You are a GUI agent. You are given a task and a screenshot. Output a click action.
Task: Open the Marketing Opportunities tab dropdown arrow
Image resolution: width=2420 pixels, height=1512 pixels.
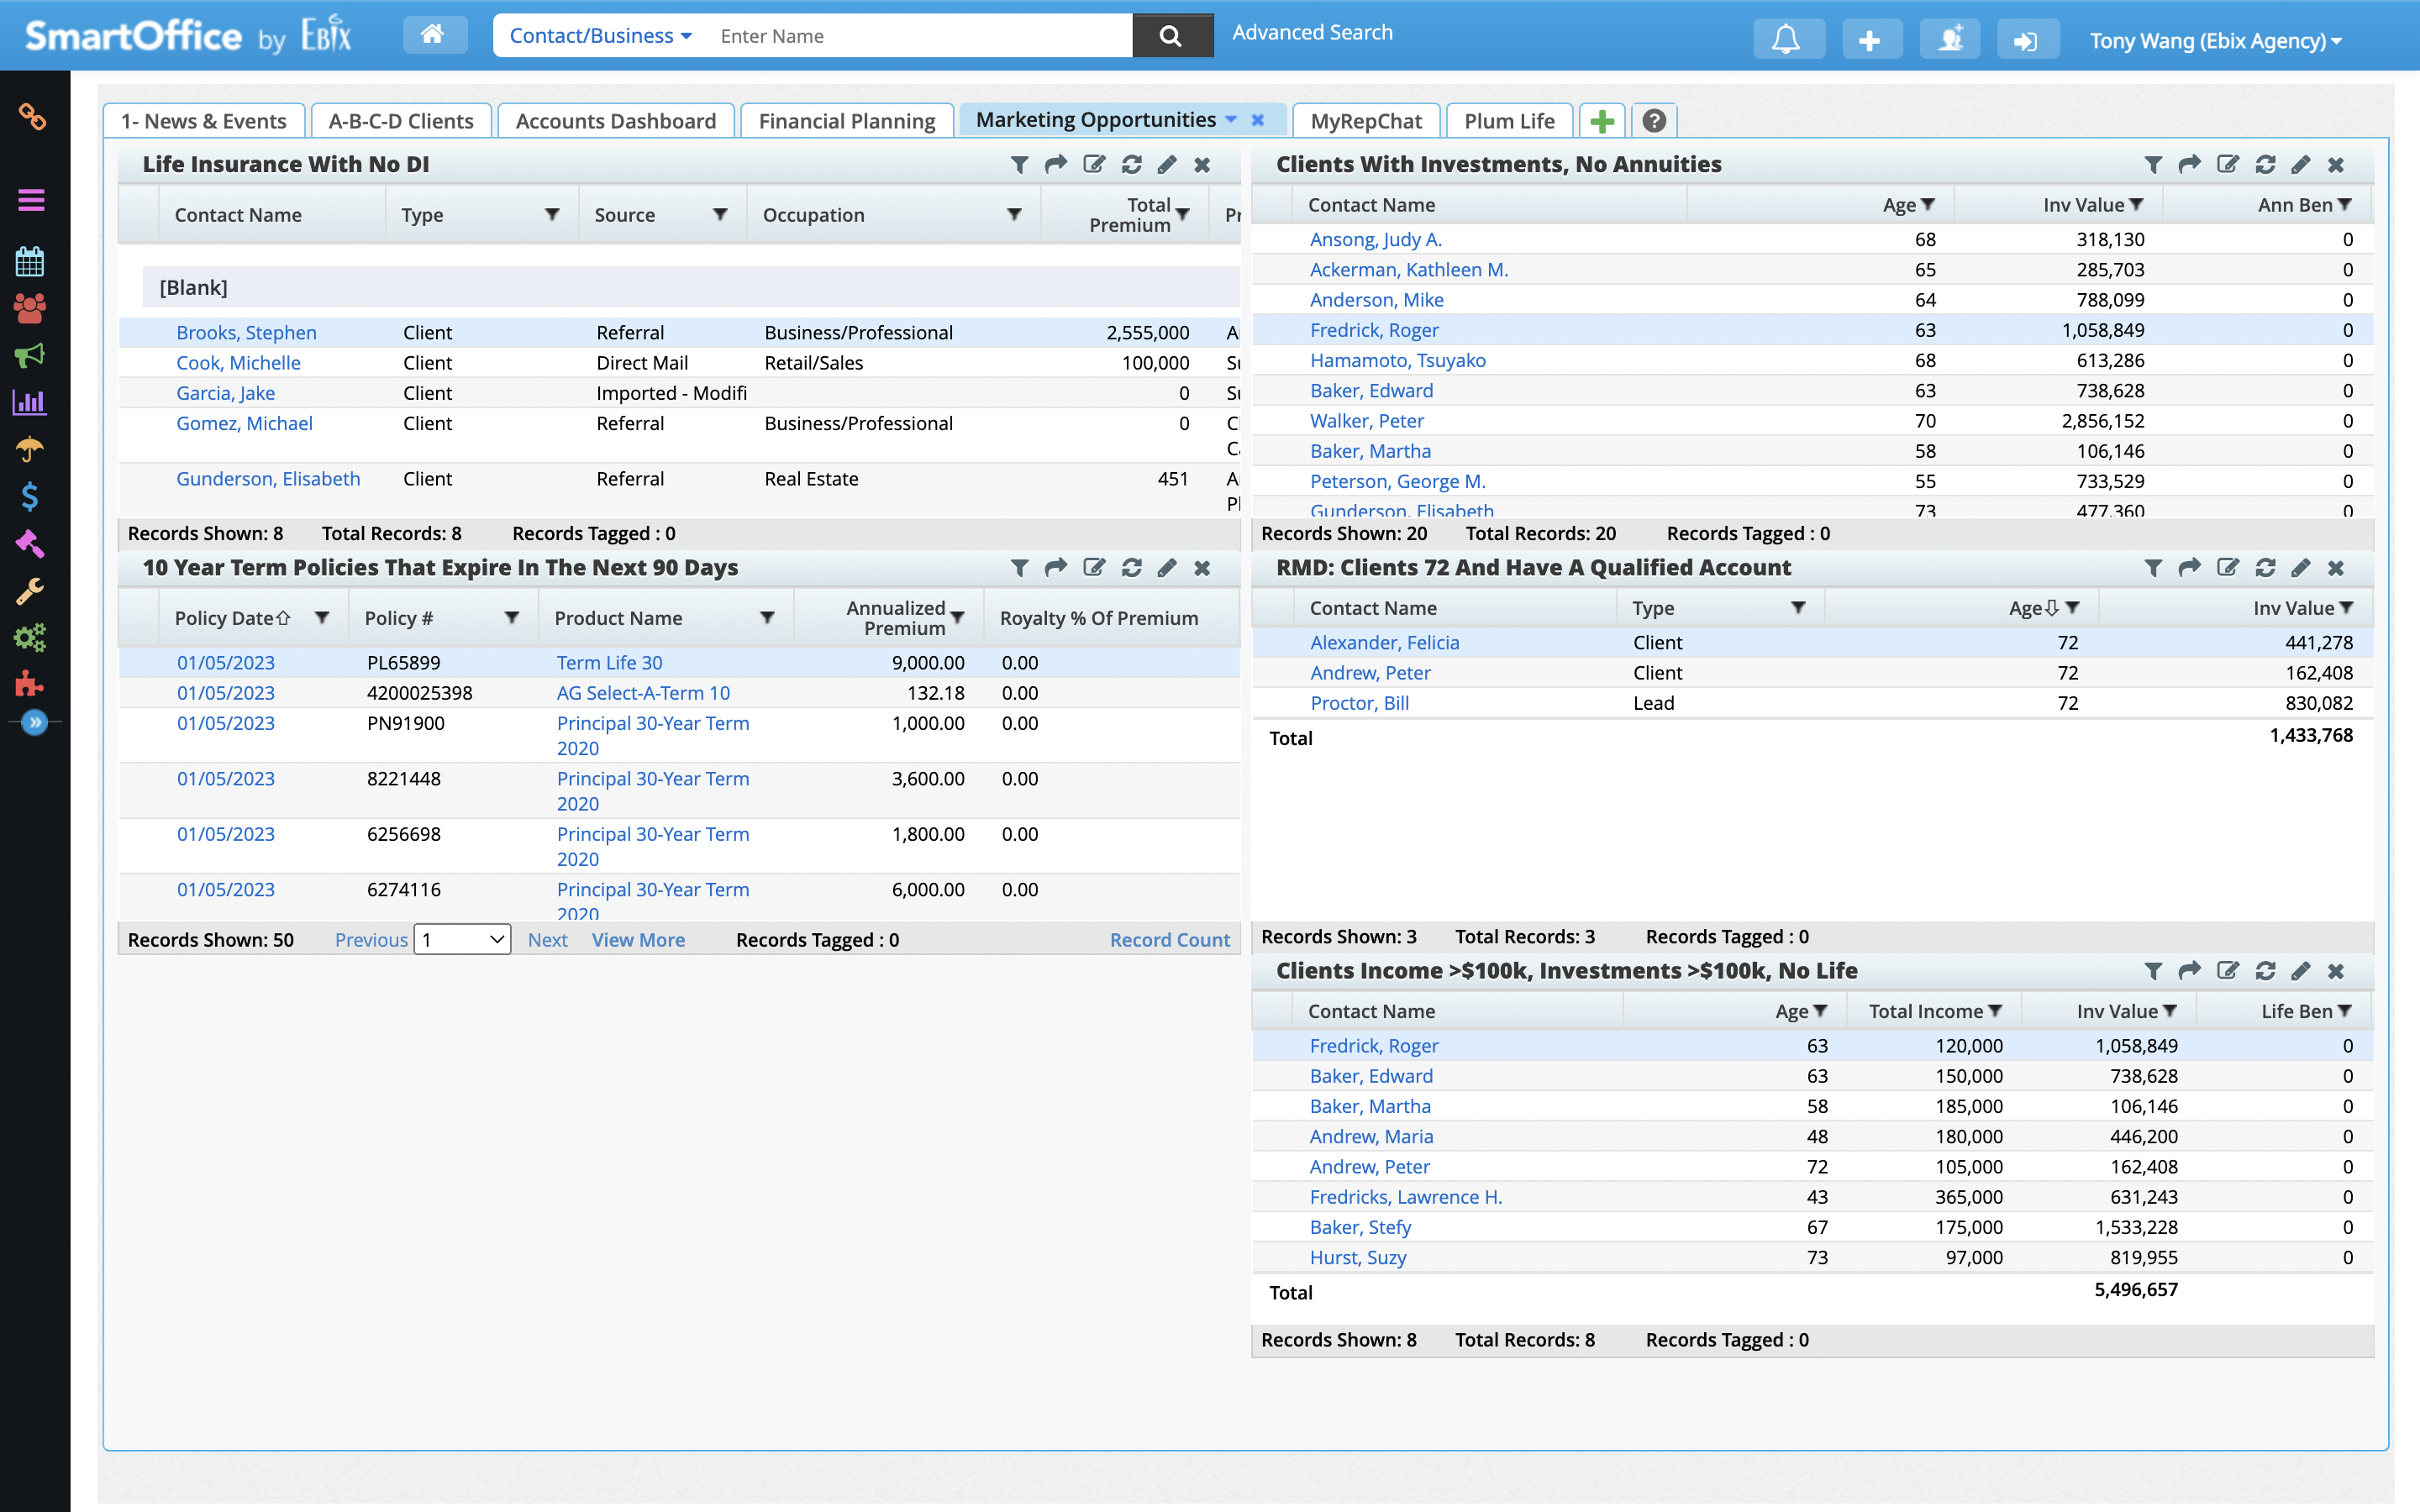(x=1229, y=119)
